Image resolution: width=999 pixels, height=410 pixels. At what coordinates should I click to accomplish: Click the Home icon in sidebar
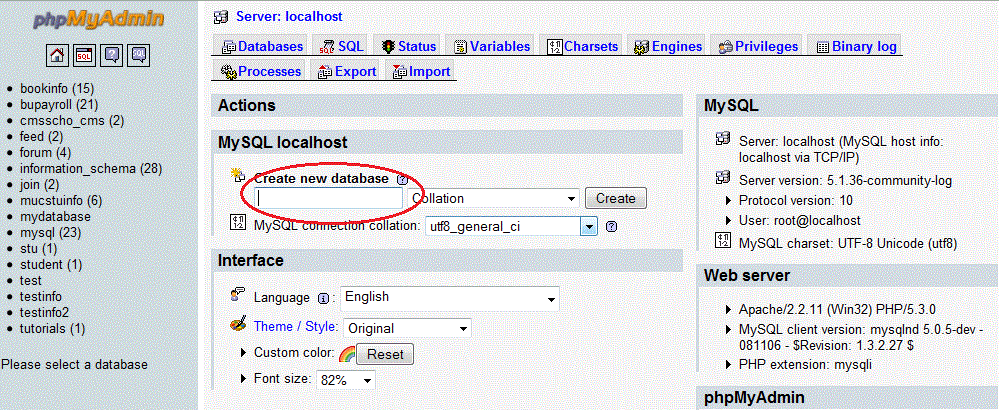57,55
